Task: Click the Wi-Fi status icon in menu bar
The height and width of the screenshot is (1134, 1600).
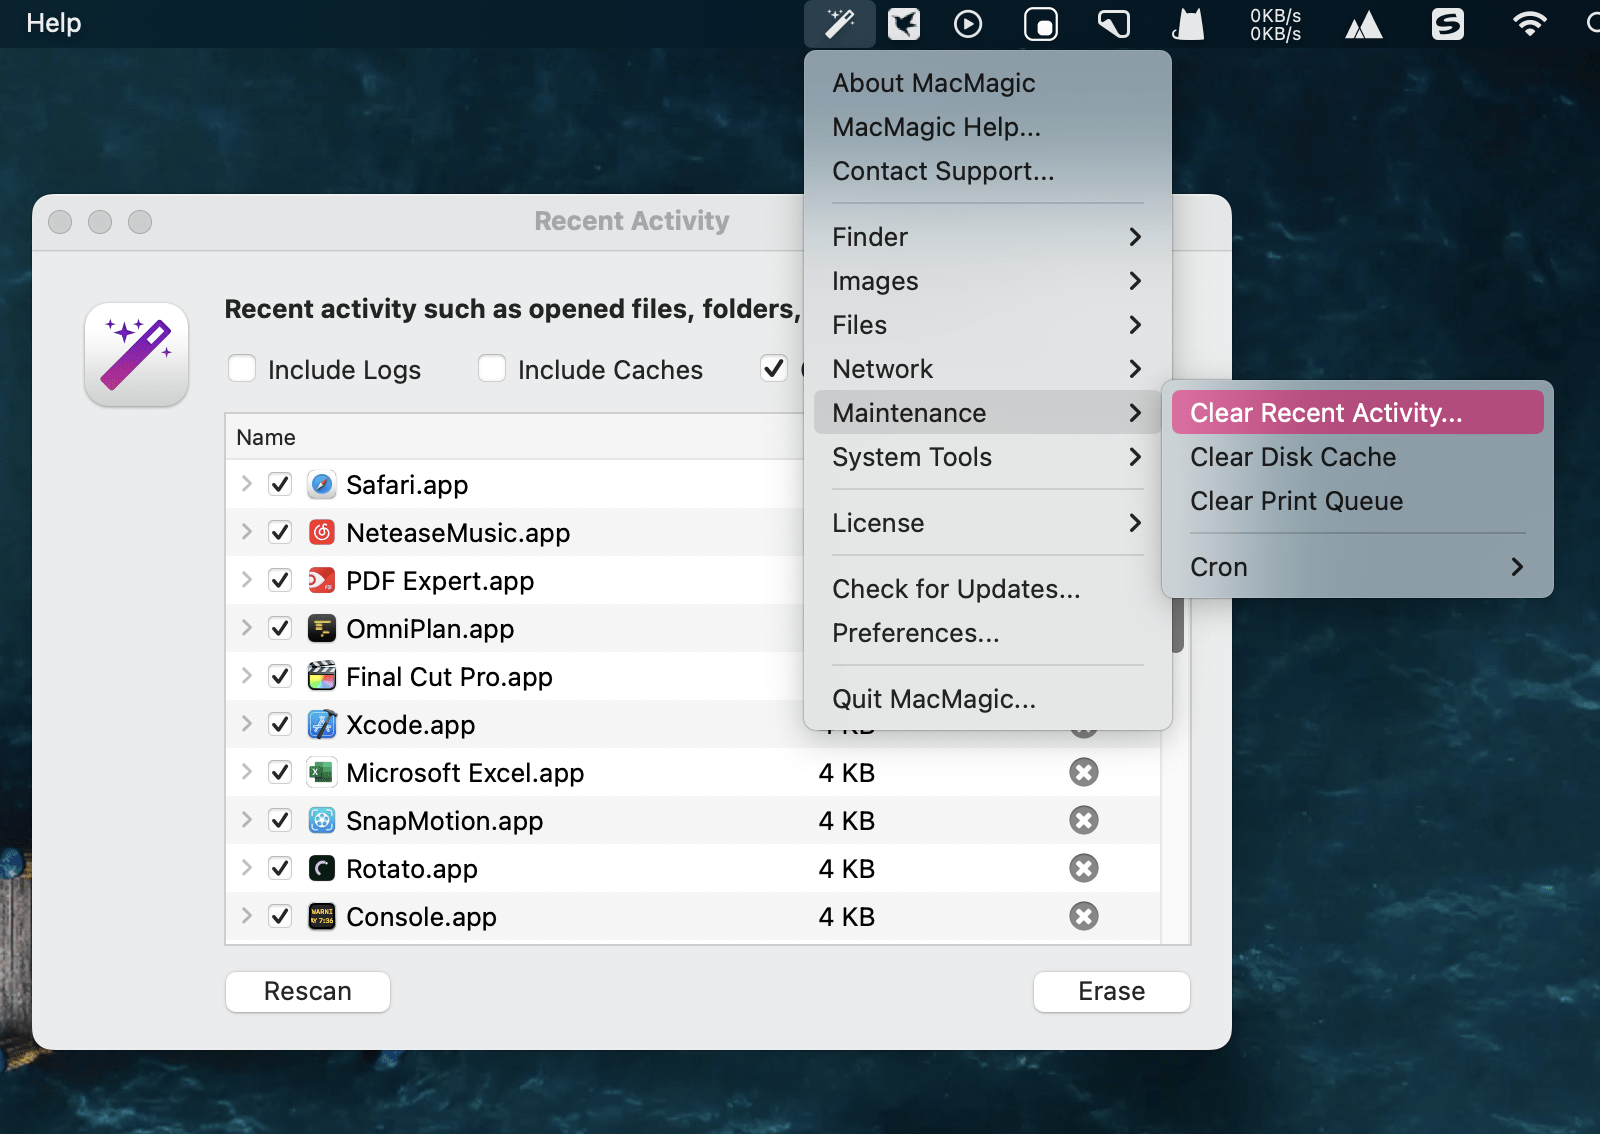Action: click(1529, 24)
